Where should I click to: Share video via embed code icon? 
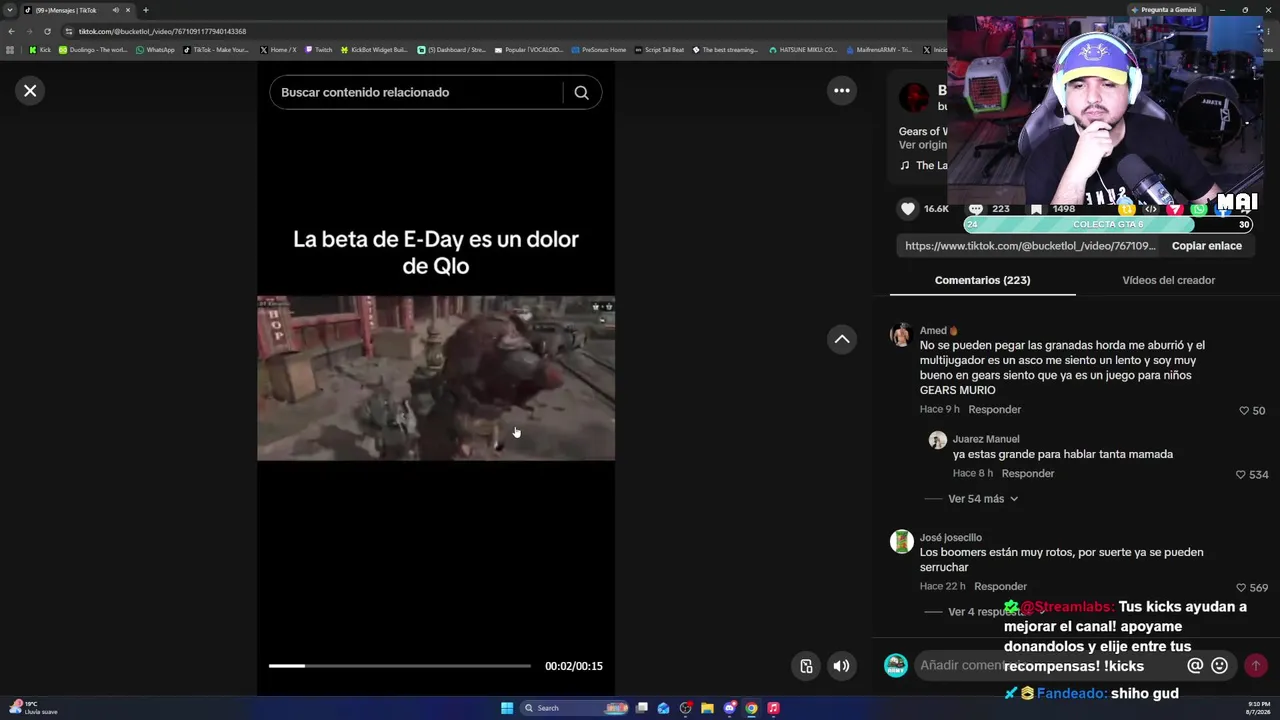1151,209
